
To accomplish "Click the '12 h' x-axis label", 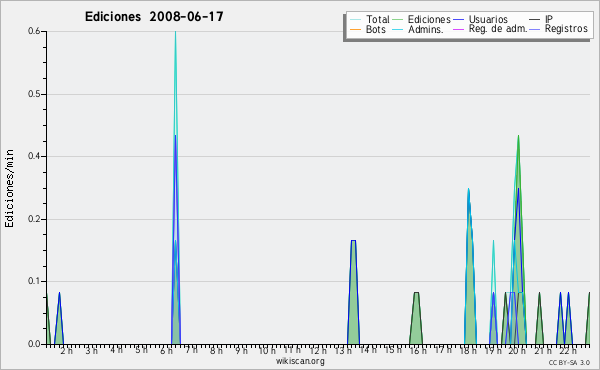I will tap(318, 351).
